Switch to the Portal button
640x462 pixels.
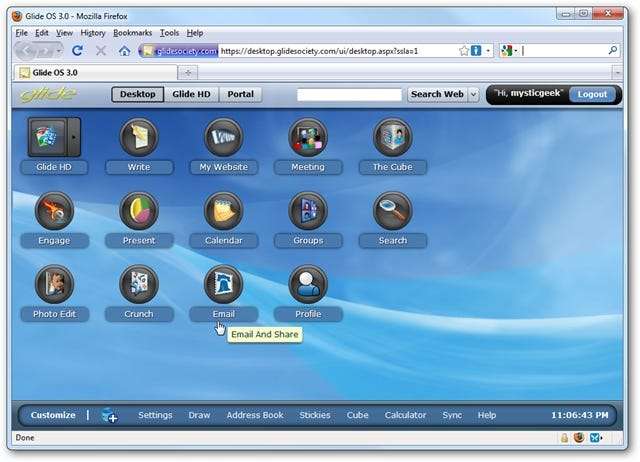240,94
